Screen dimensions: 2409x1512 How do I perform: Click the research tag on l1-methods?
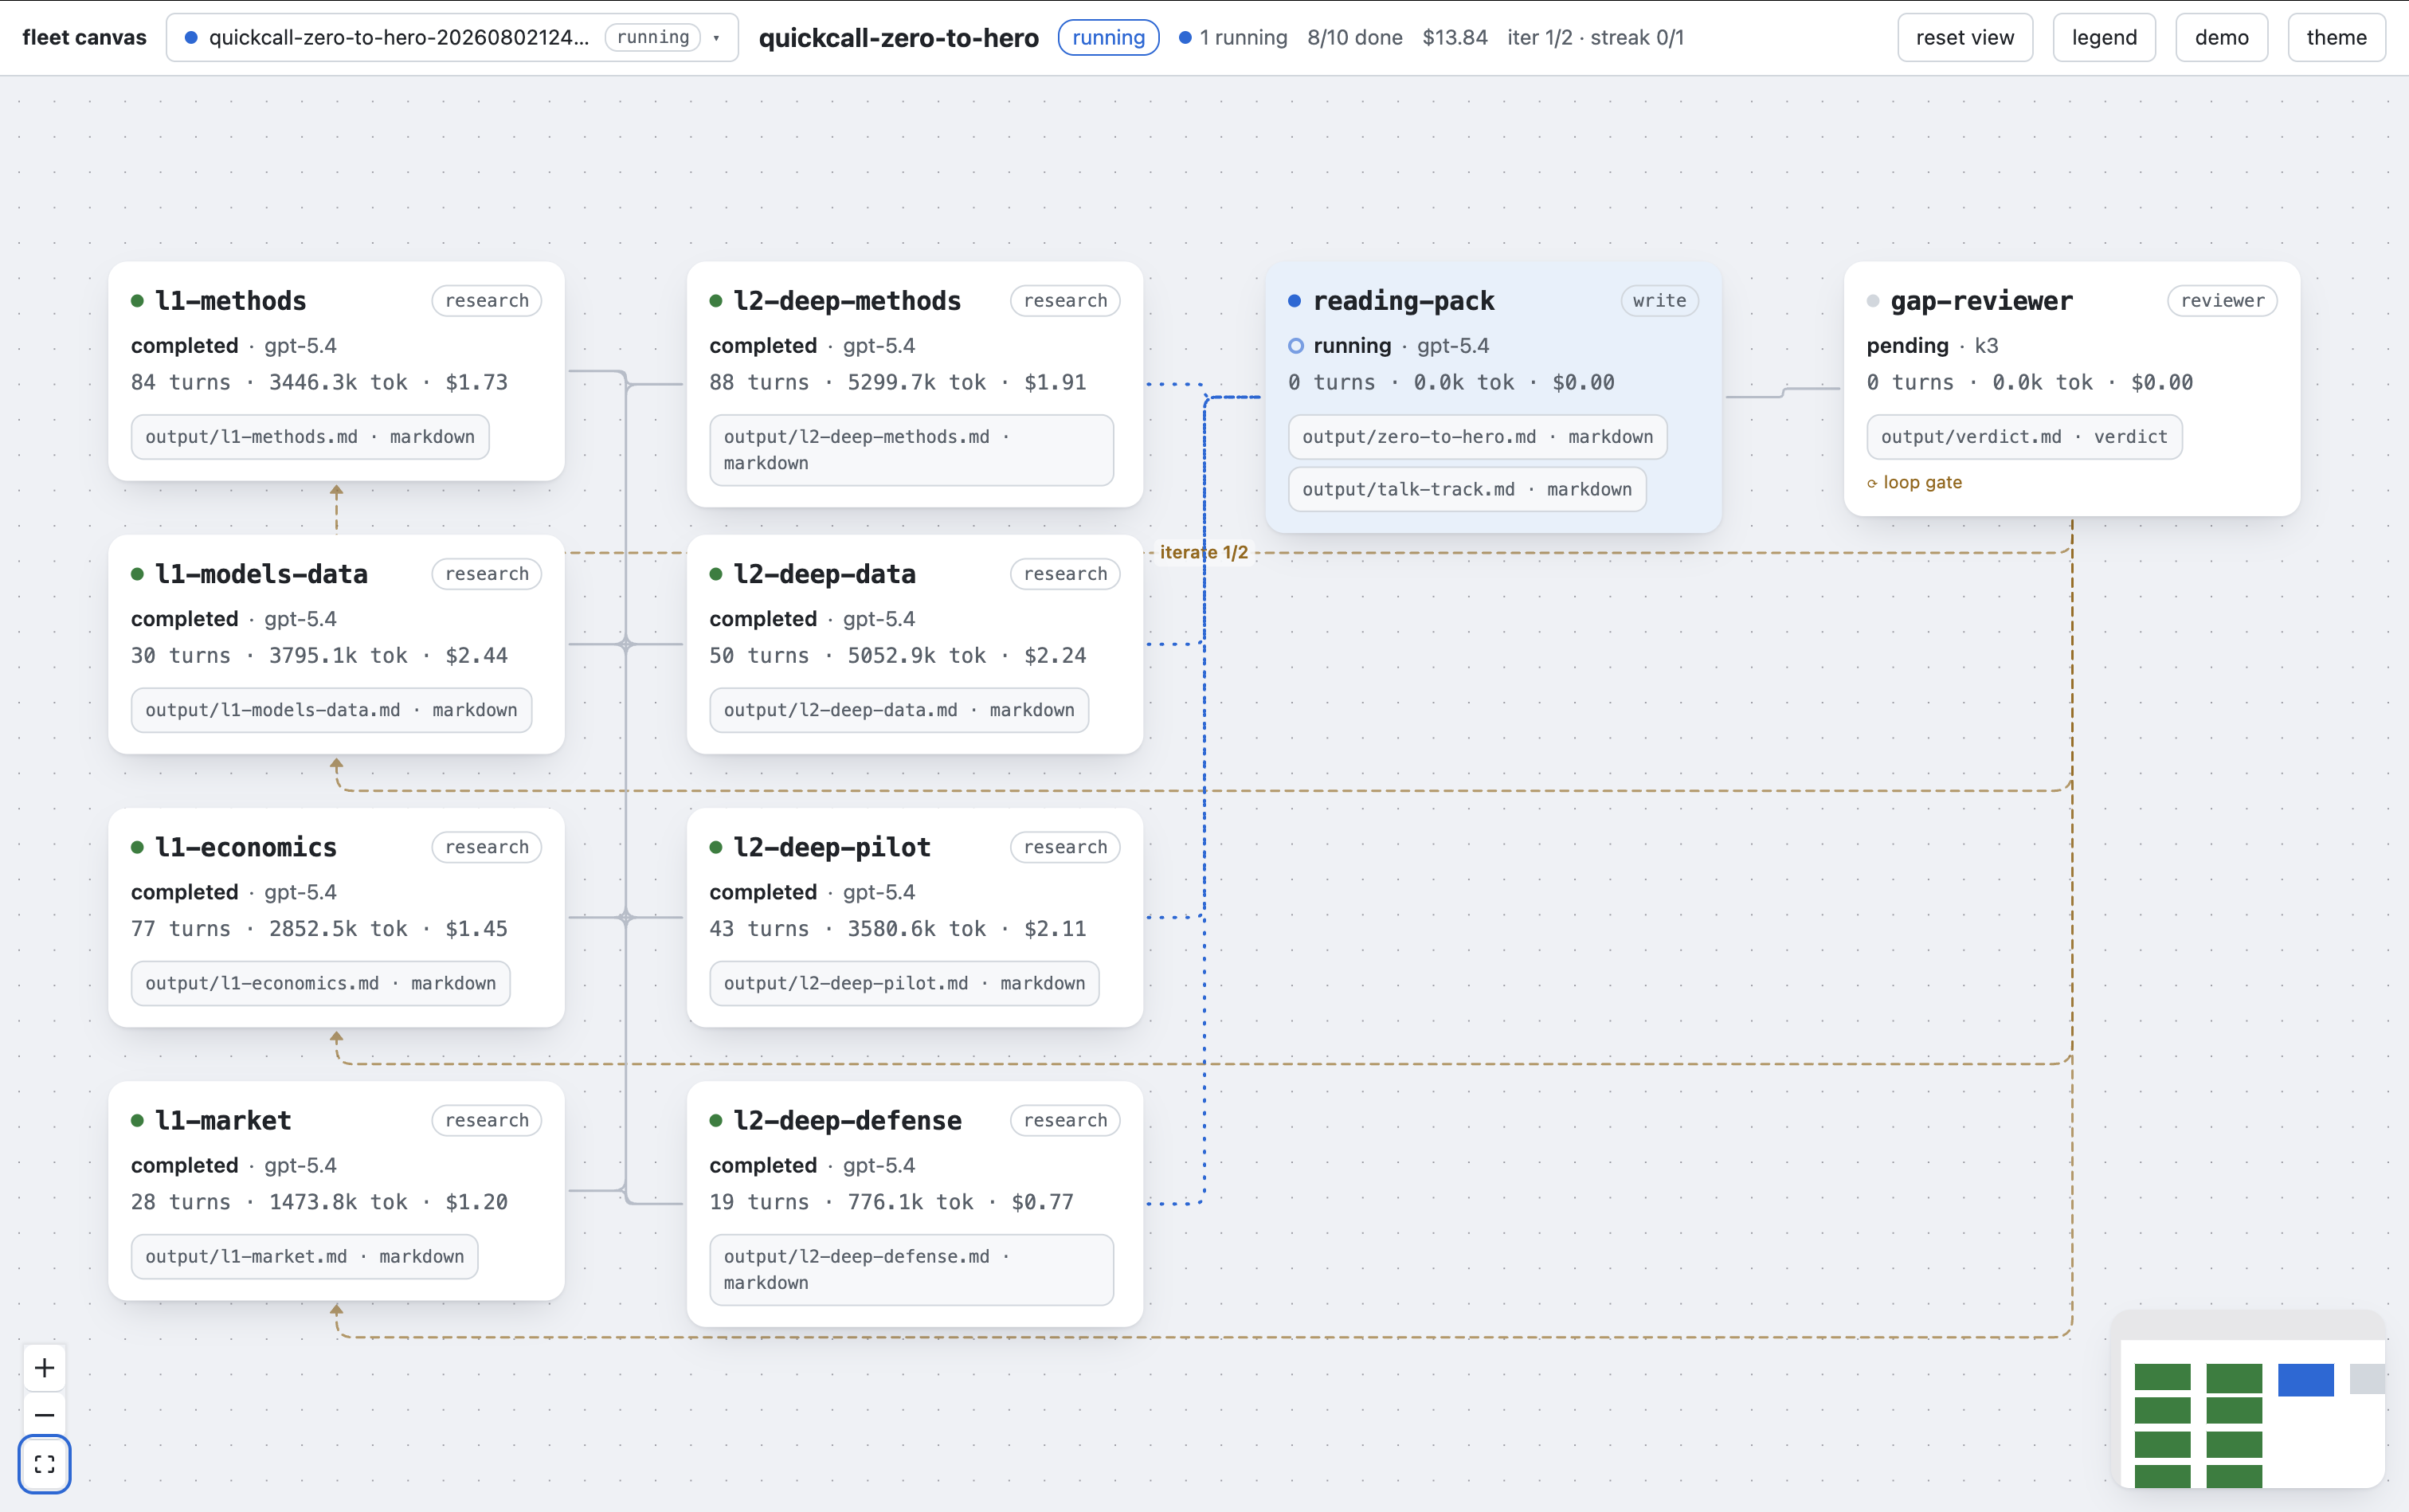tap(487, 301)
